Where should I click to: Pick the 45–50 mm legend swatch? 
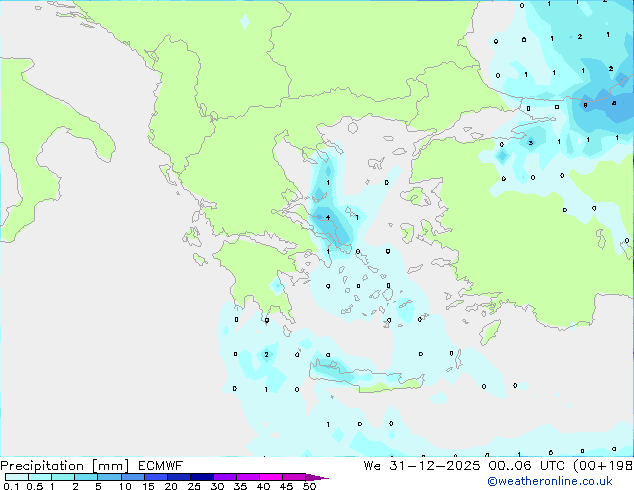pos(294,477)
